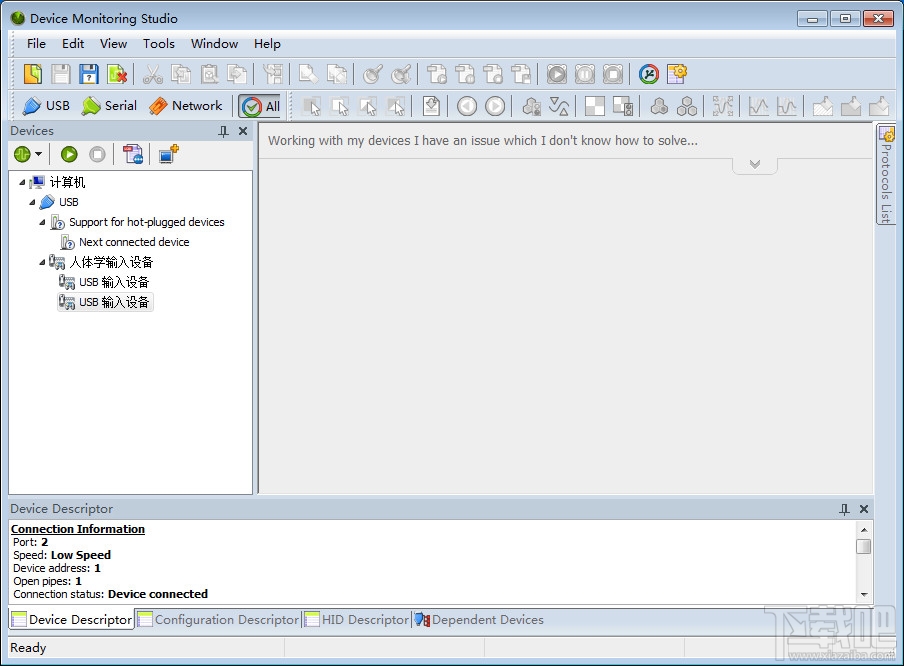Click the Copy icon in toolbar
Viewport: 904px width, 666px height.
181,74
